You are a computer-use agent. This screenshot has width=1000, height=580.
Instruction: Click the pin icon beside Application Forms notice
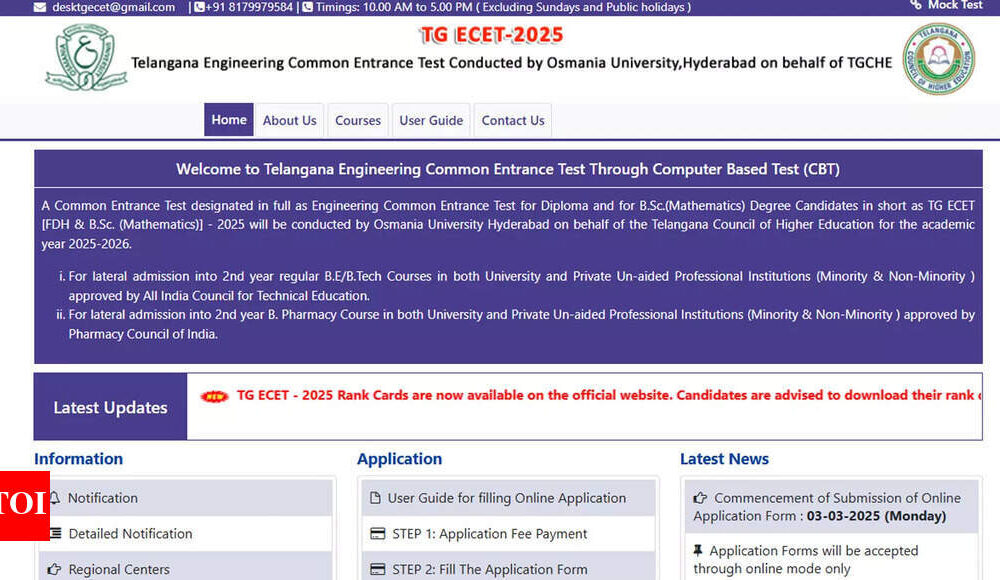pyautogui.click(x=698, y=550)
